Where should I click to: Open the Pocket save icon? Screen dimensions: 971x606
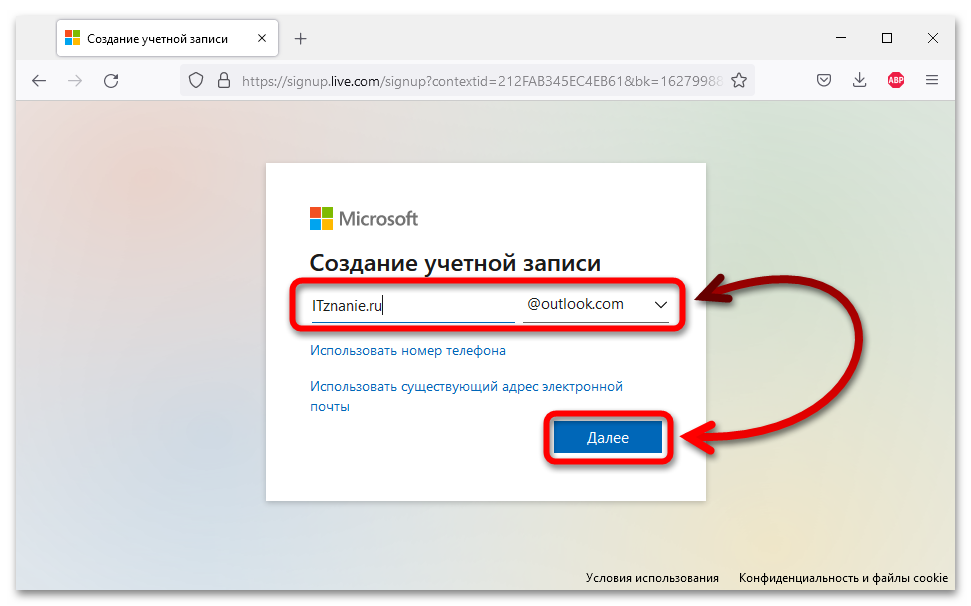coord(824,80)
